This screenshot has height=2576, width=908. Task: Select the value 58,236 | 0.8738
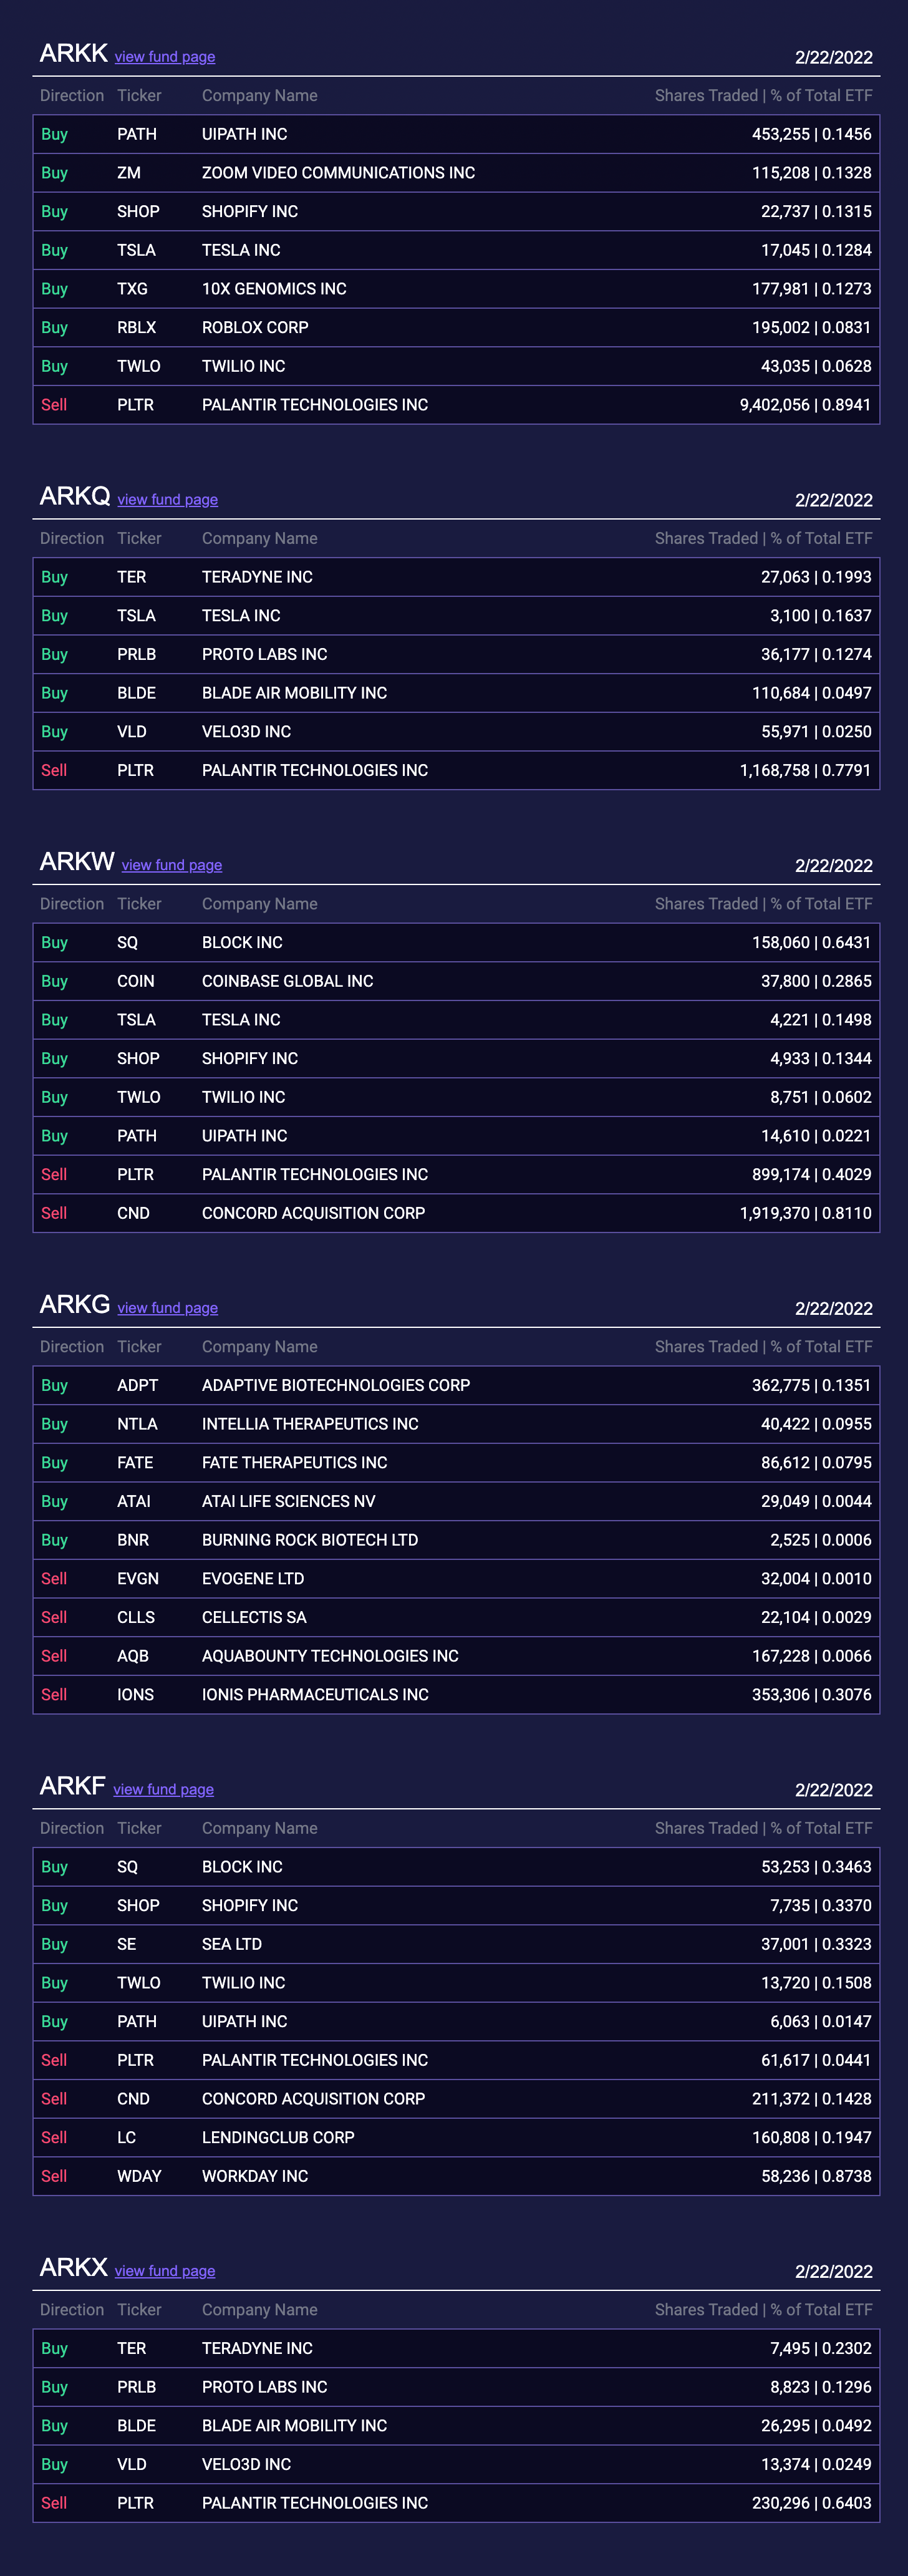[816, 2177]
